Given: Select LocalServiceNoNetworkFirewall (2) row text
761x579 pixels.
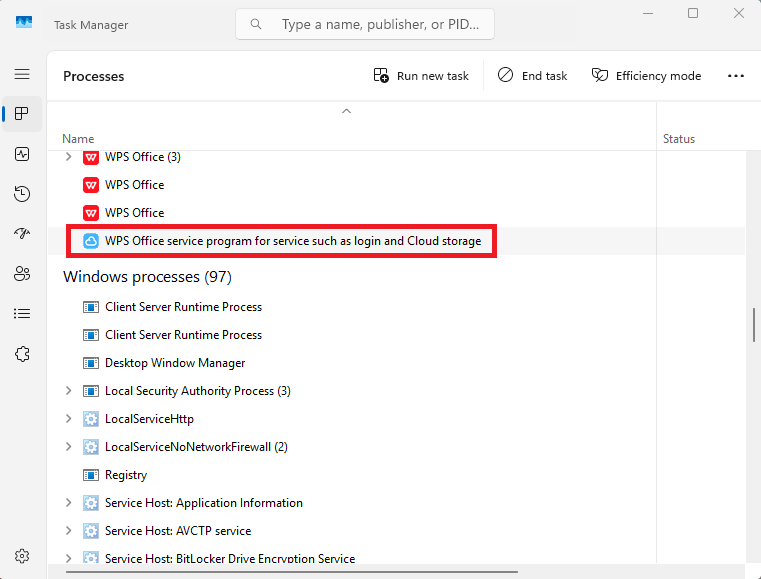Looking at the screenshot, I should tap(197, 447).
